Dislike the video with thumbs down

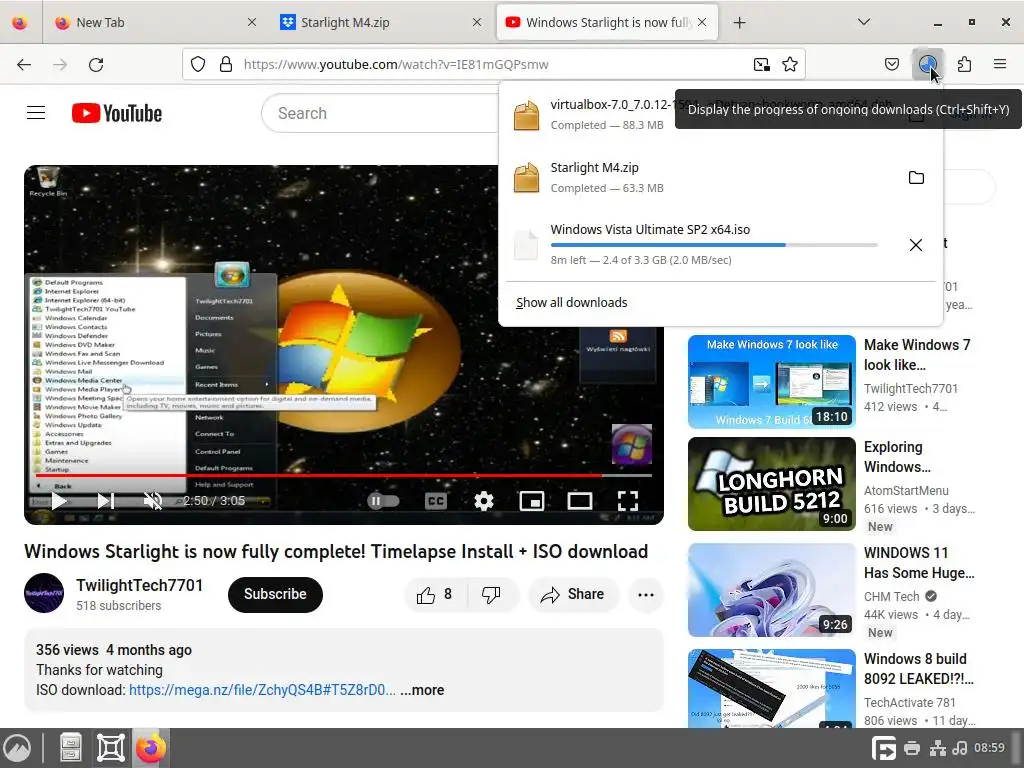(491, 594)
